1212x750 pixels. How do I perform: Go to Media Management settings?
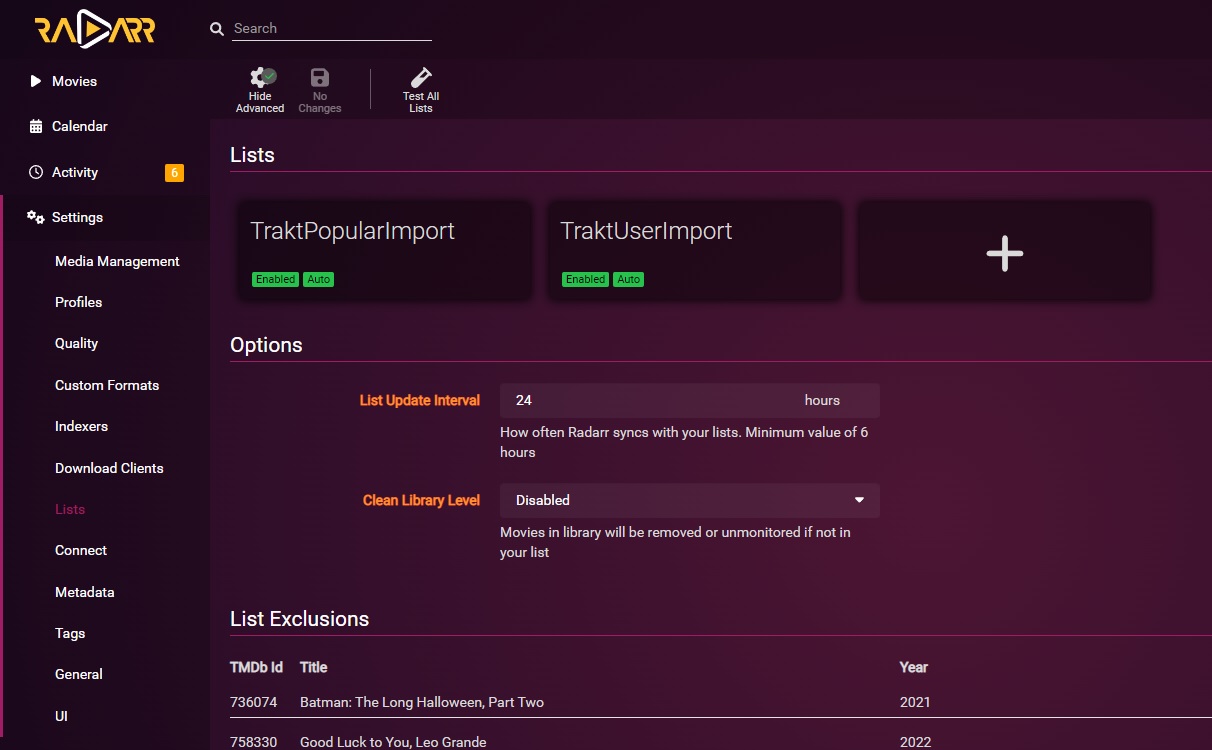pos(117,261)
